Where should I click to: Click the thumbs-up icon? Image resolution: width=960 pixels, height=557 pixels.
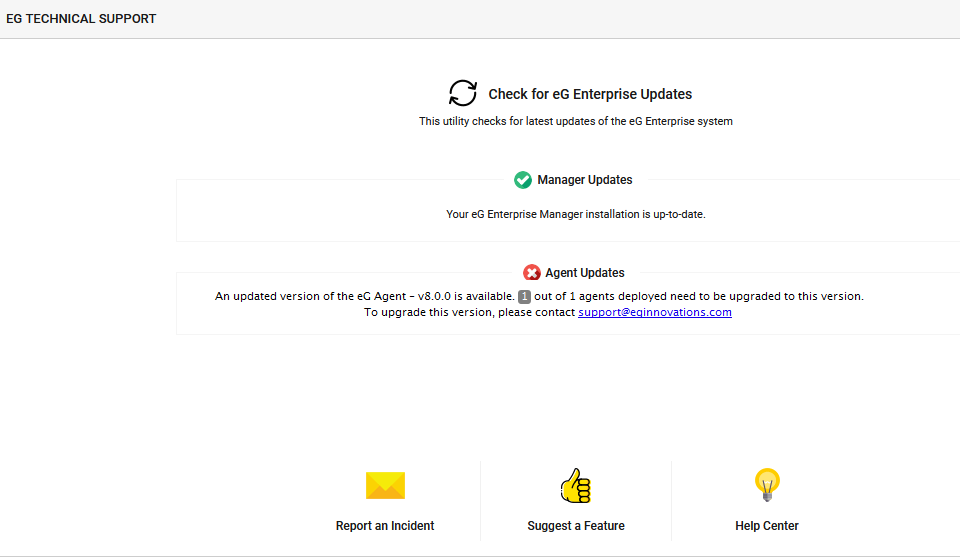point(575,486)
